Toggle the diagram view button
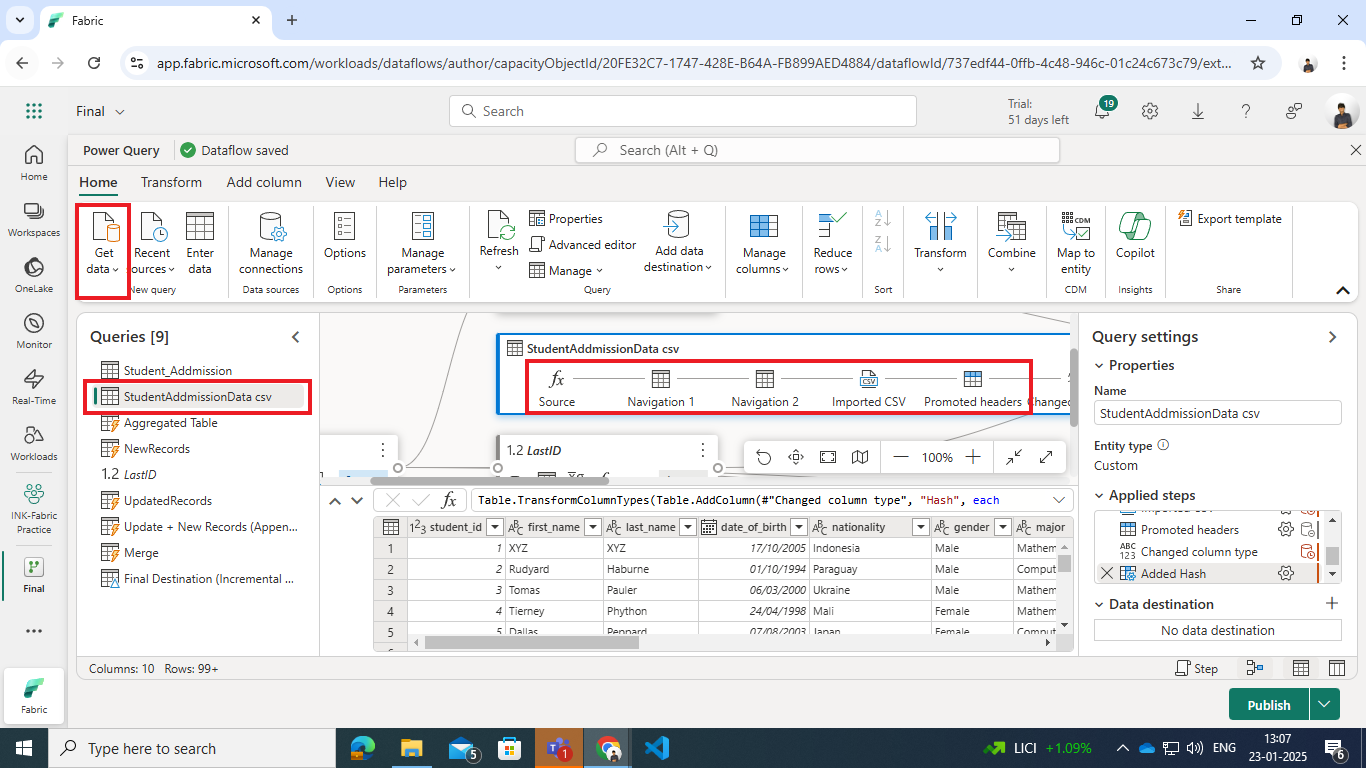Screen dimensions: 1366x768 coord(1255,668)
